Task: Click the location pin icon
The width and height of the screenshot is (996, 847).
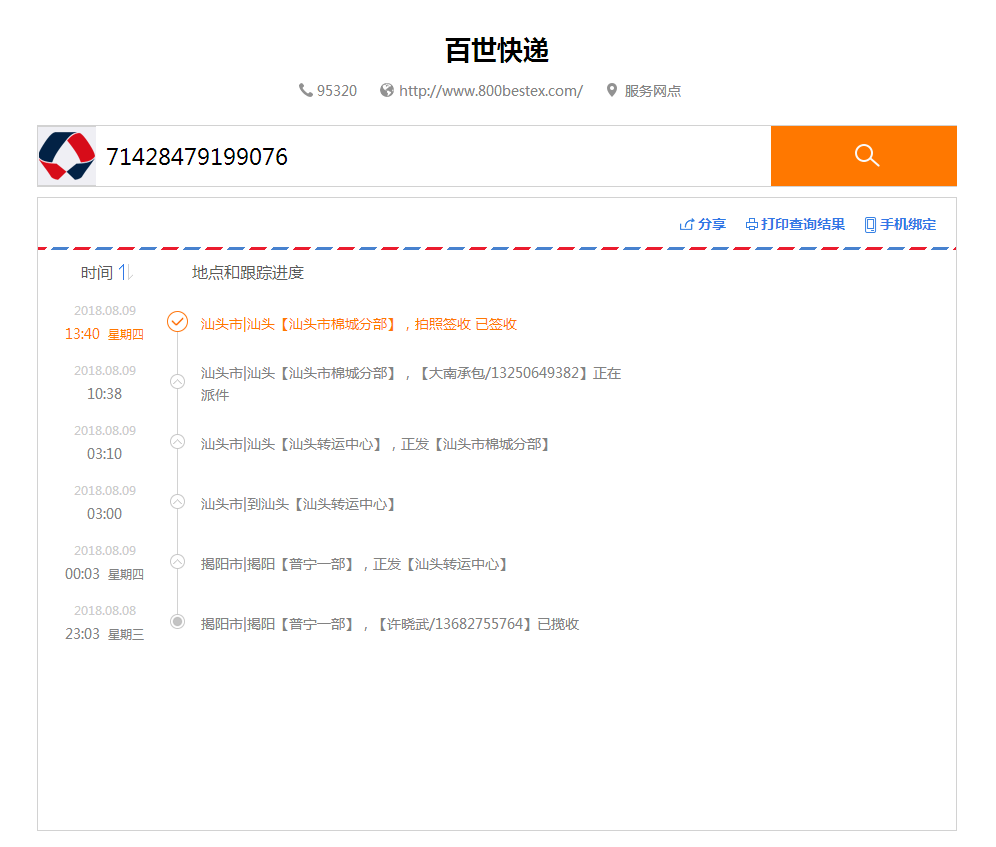Action: tap(612, 90)
